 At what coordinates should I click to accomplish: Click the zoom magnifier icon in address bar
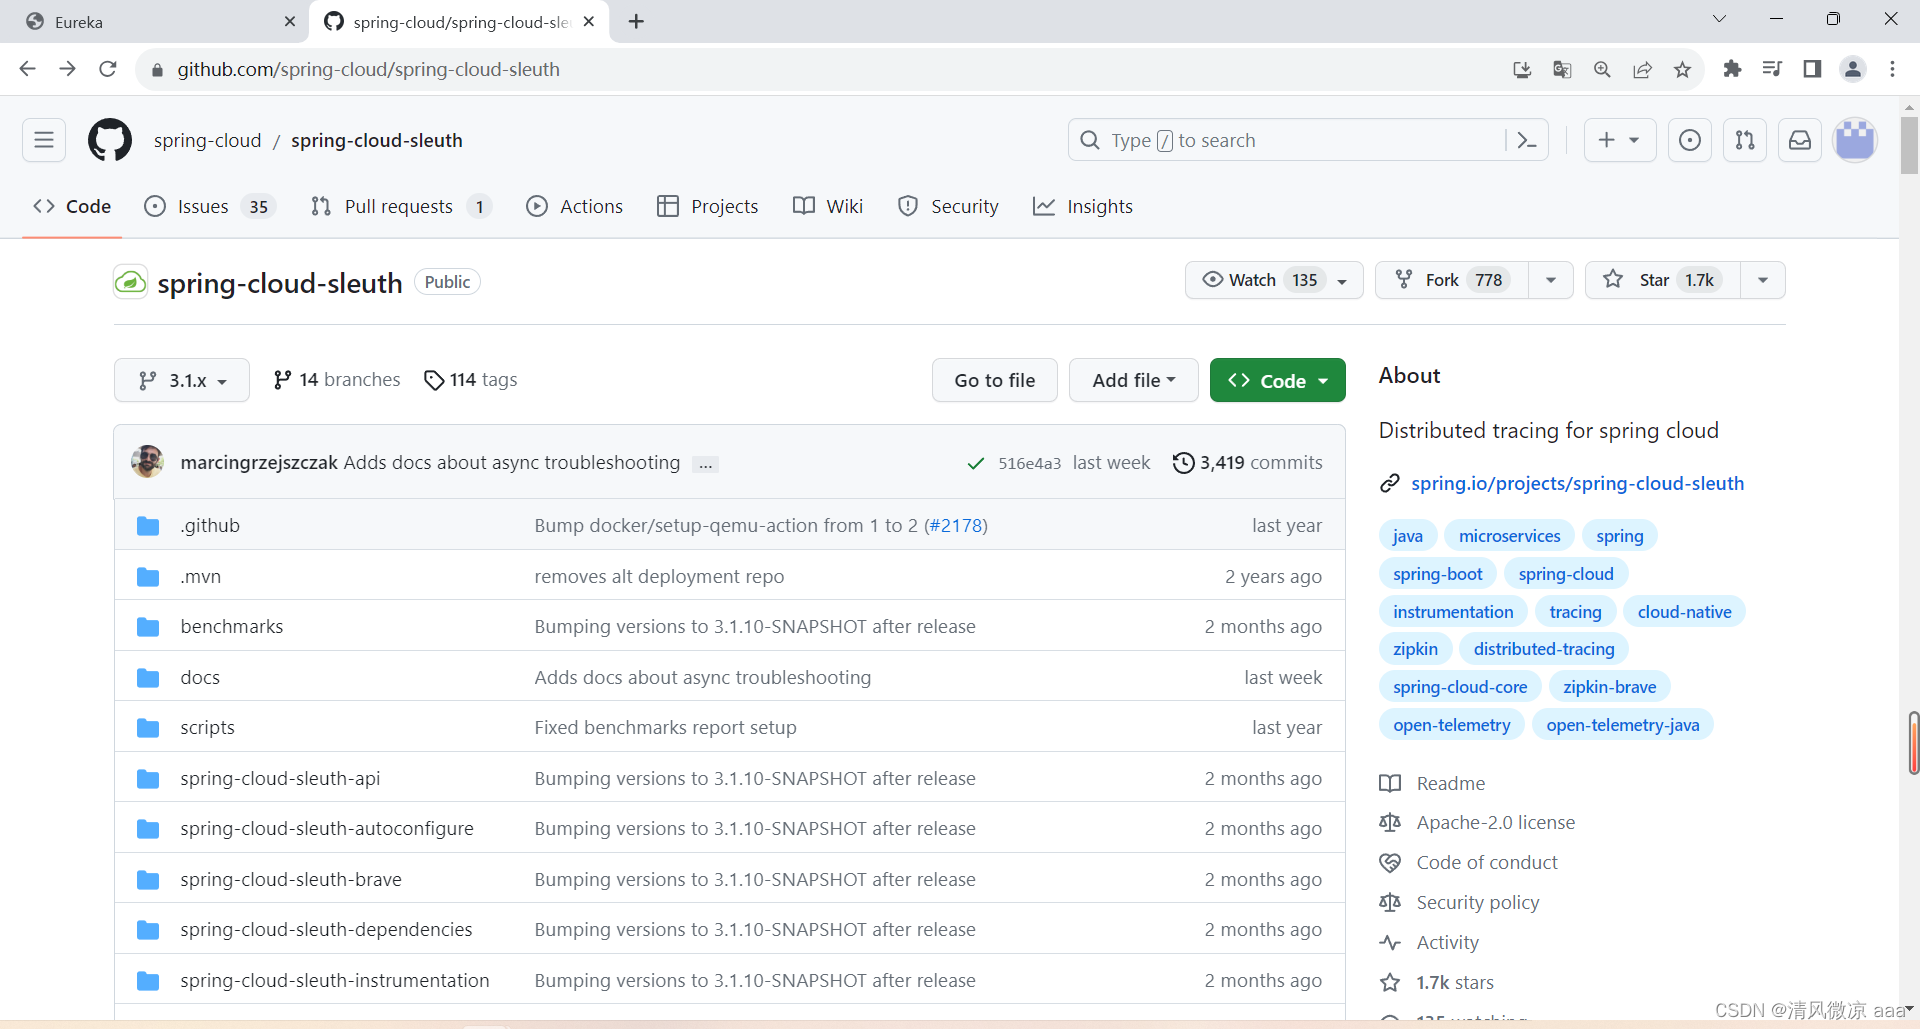1602,69
